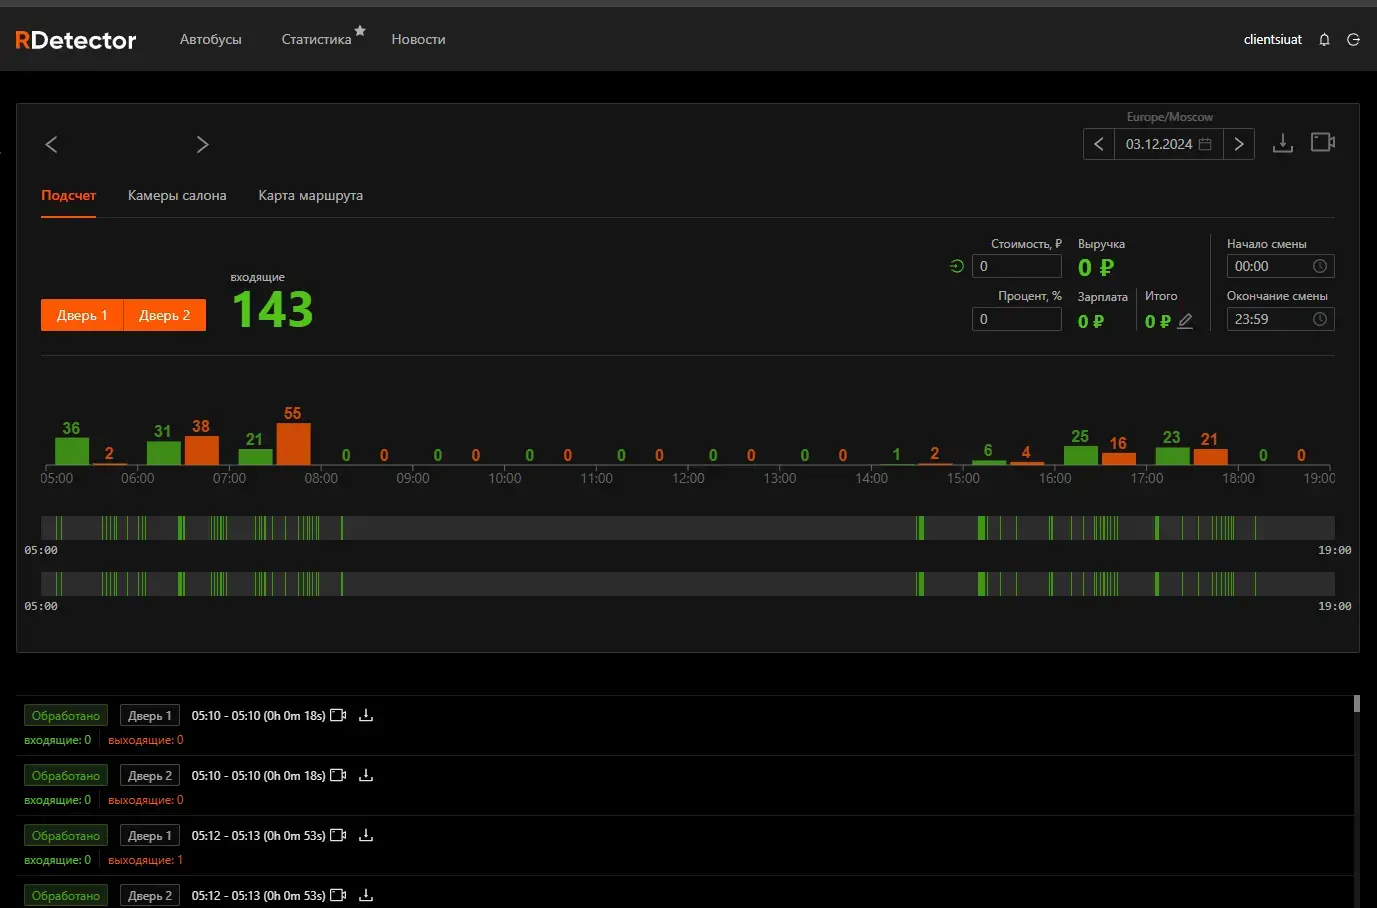Go to previous date with left chevron
1377x908 pixels.
pos(1099,144)
